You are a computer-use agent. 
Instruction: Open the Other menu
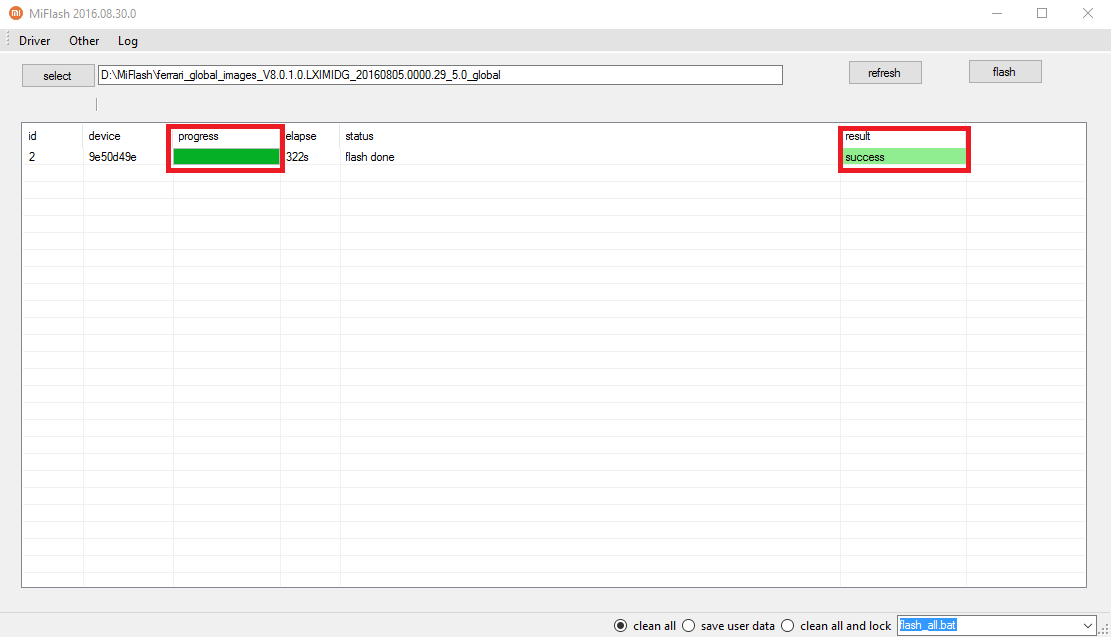(x=84, y=41)
